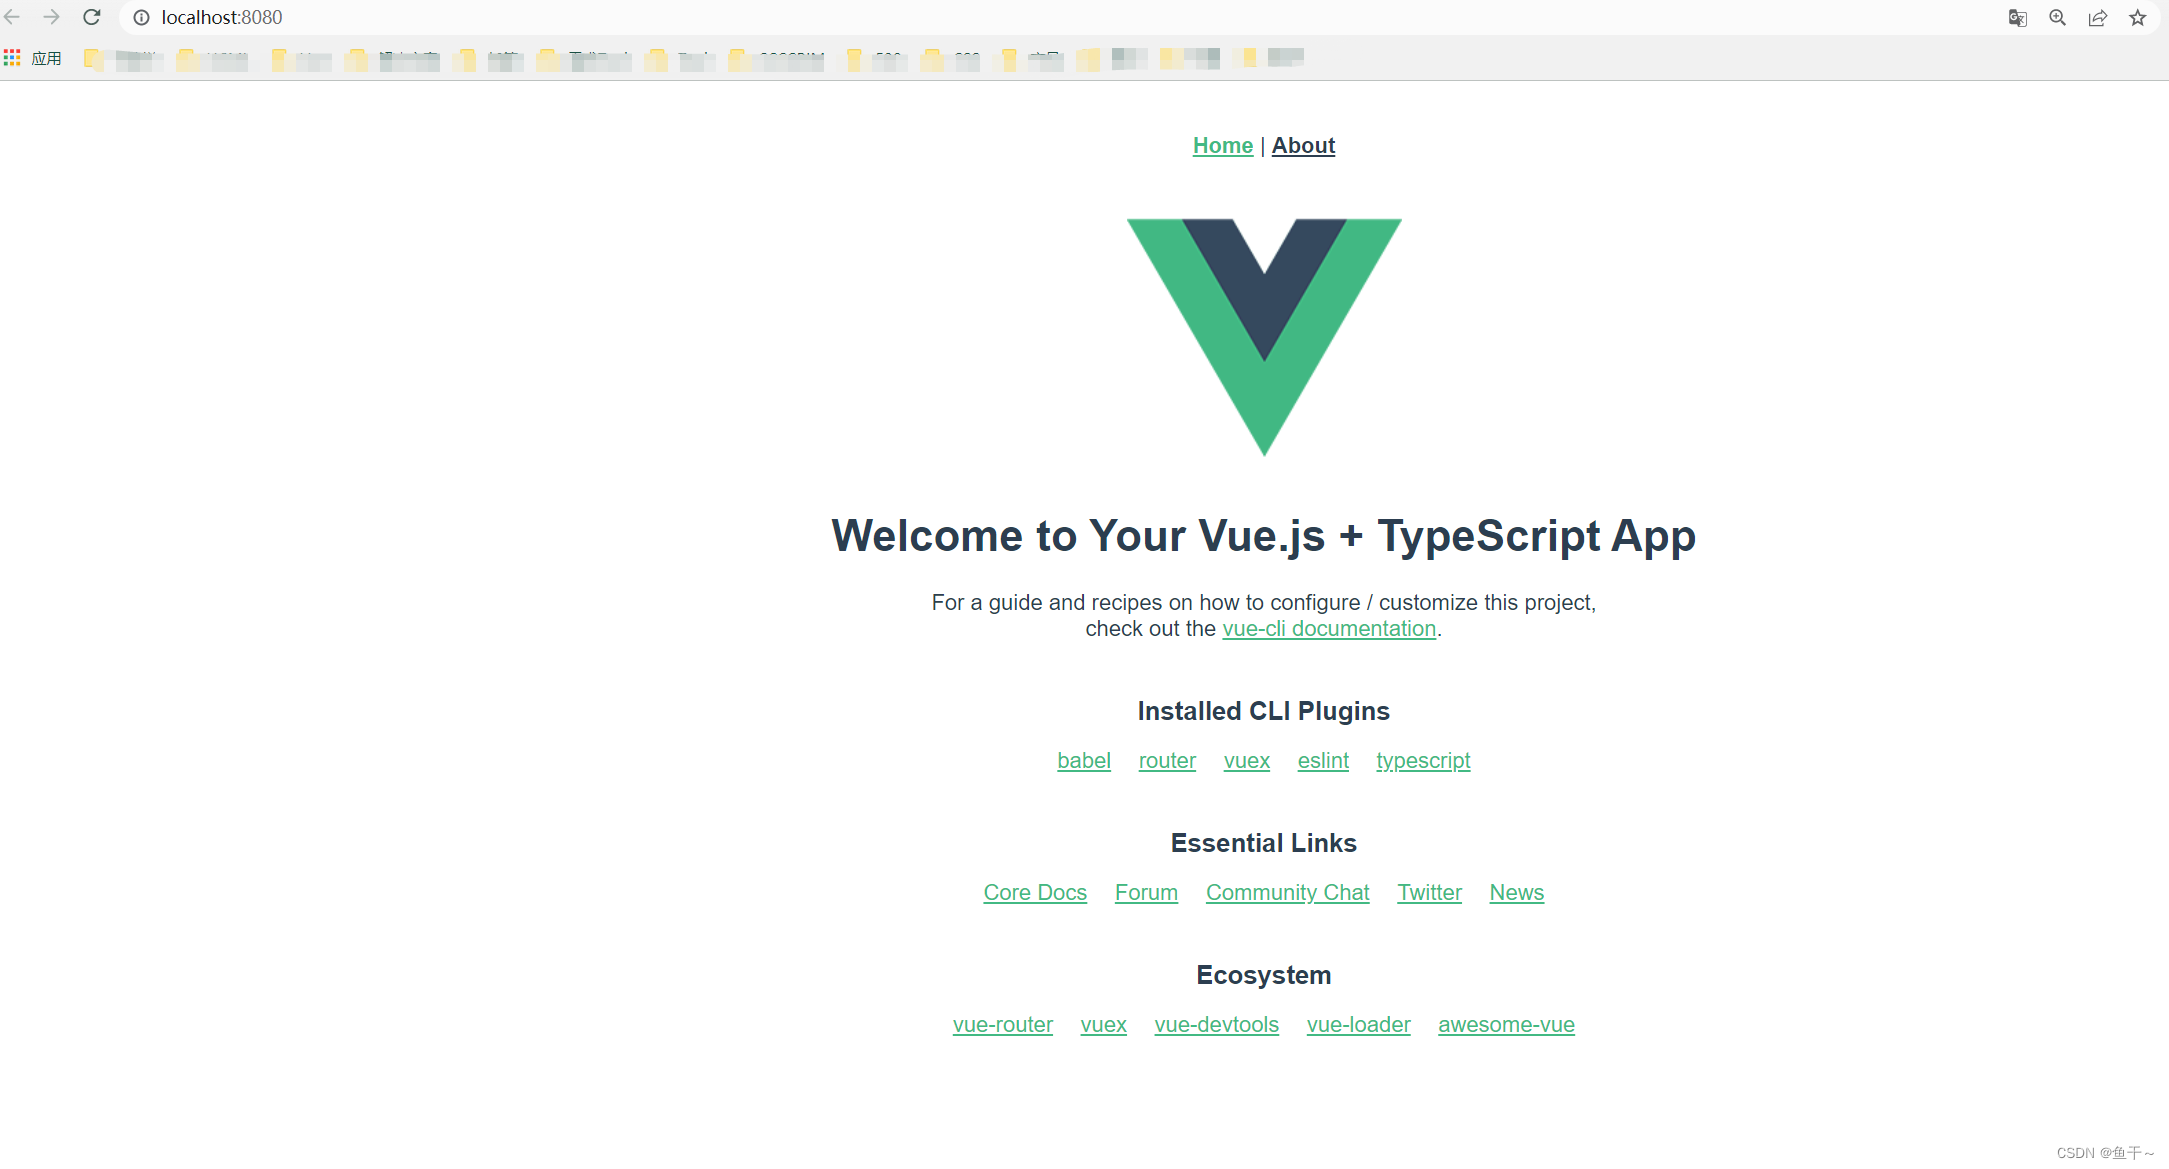Viewport: 2169px width, 1169px height.
Task: Click the Forum essential link
Action: tap(1144, 893)
